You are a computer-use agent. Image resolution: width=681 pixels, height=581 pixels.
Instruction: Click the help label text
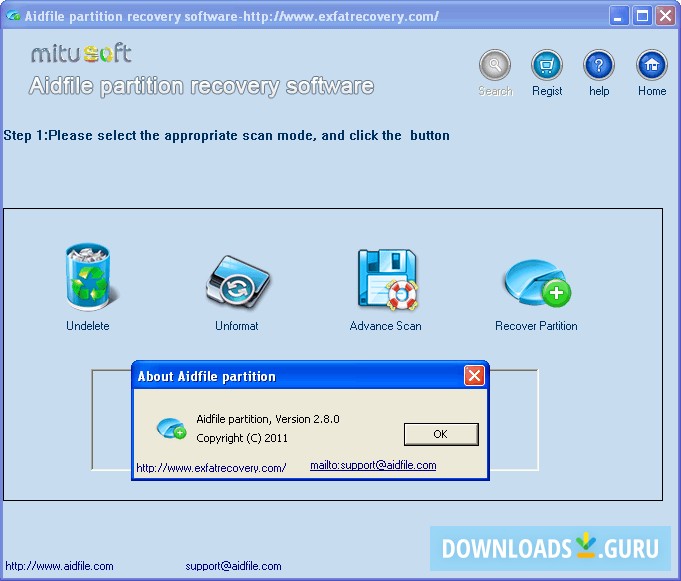tap(599, 91)
